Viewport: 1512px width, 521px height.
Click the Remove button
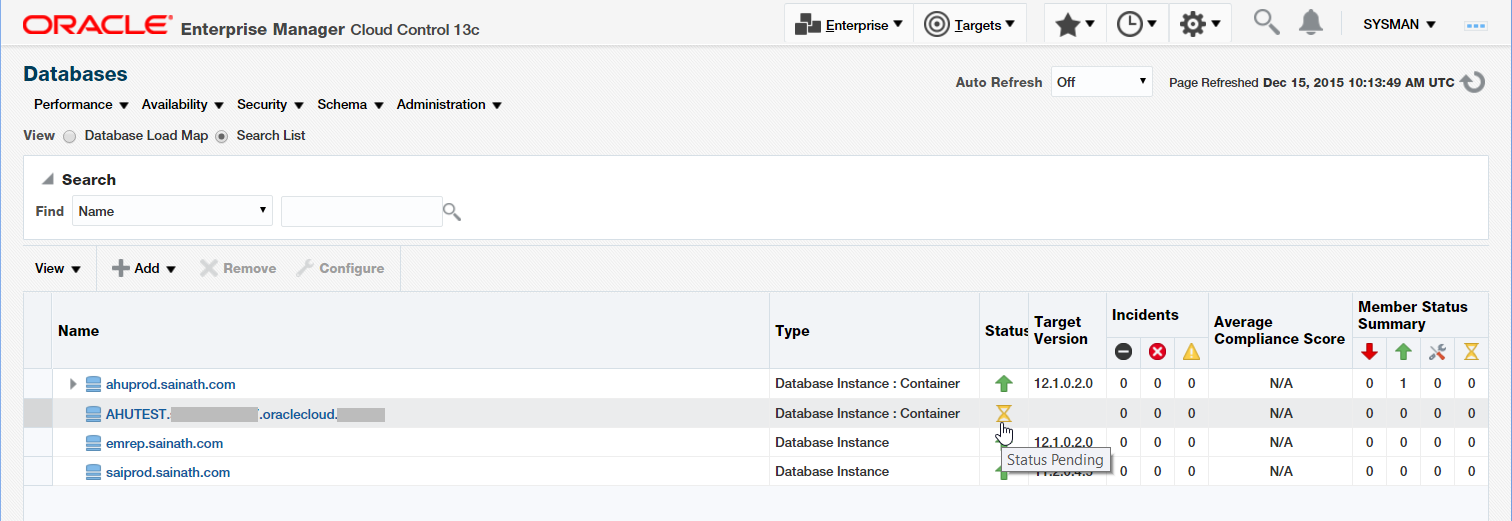pos(238,268)
